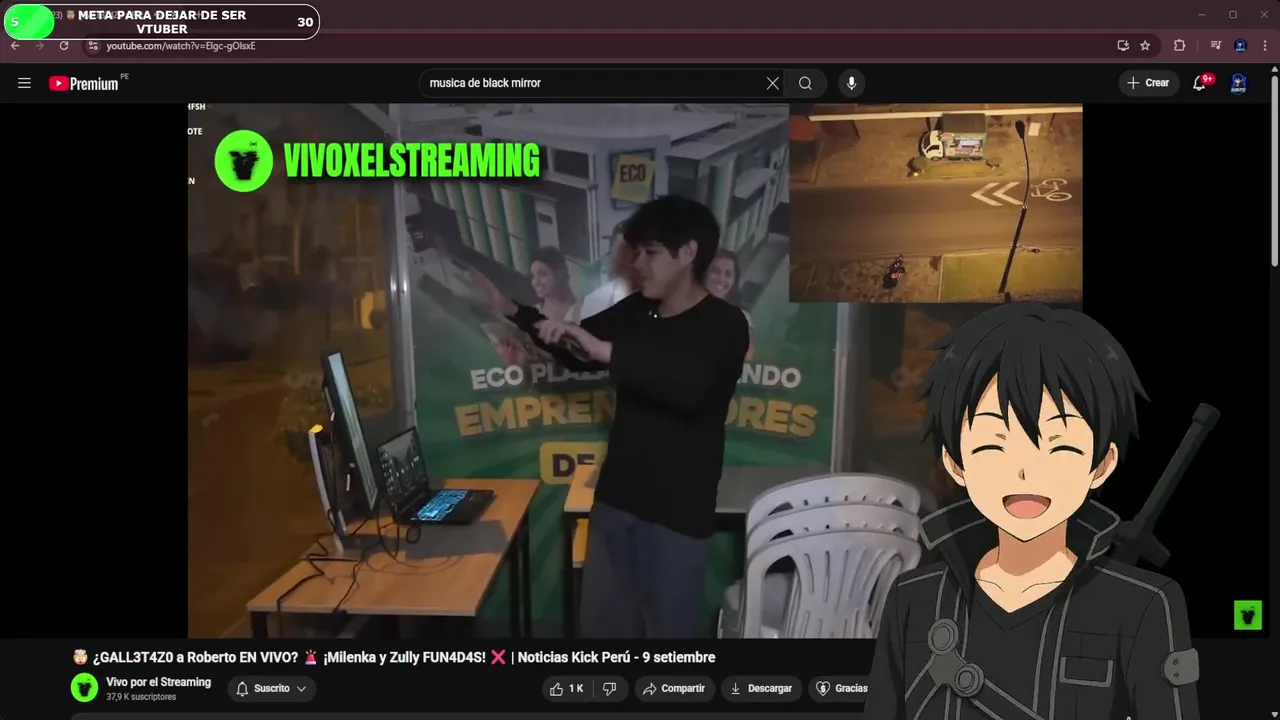Image resolution: width=1280 pixels, height=720 pixels.
Task: Open the browser extensions puzzle icon
Action: click(x=1179, y=46)
